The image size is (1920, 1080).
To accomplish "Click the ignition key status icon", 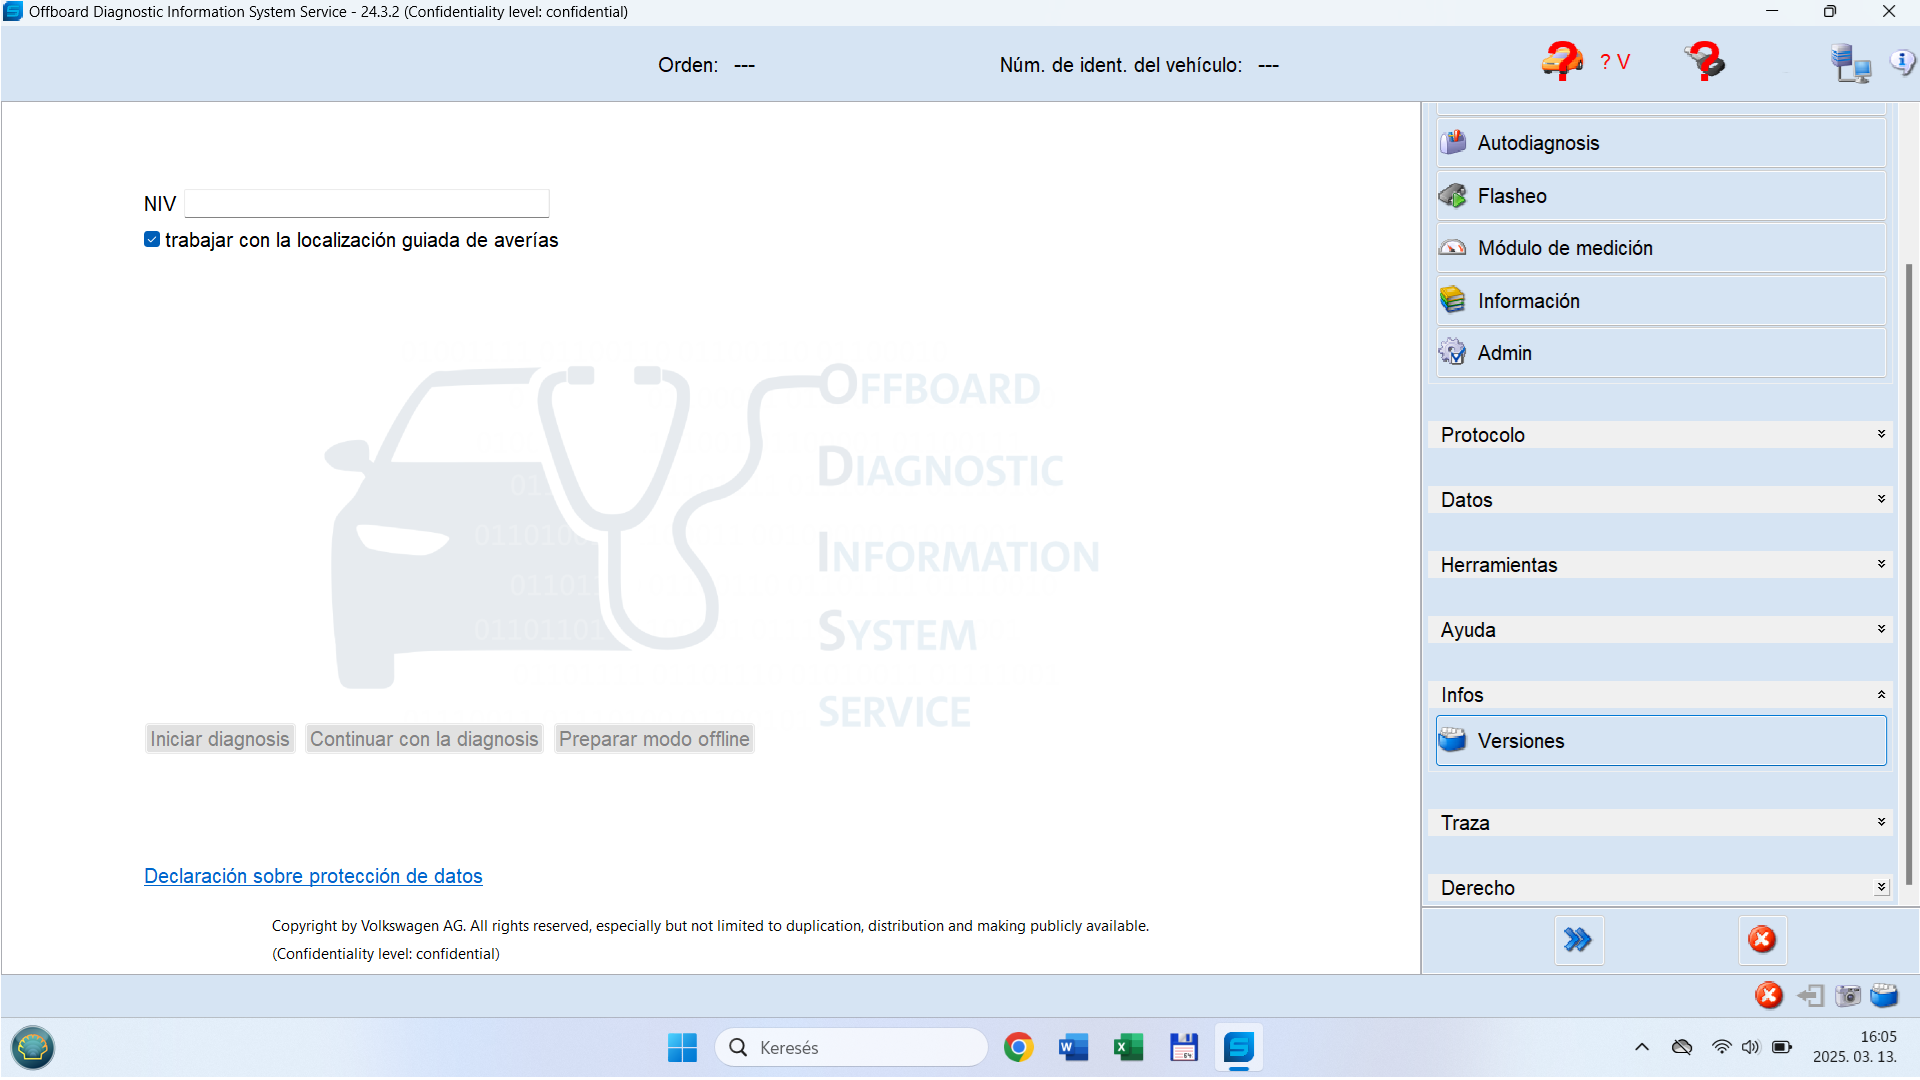I will pos(1705,62).
